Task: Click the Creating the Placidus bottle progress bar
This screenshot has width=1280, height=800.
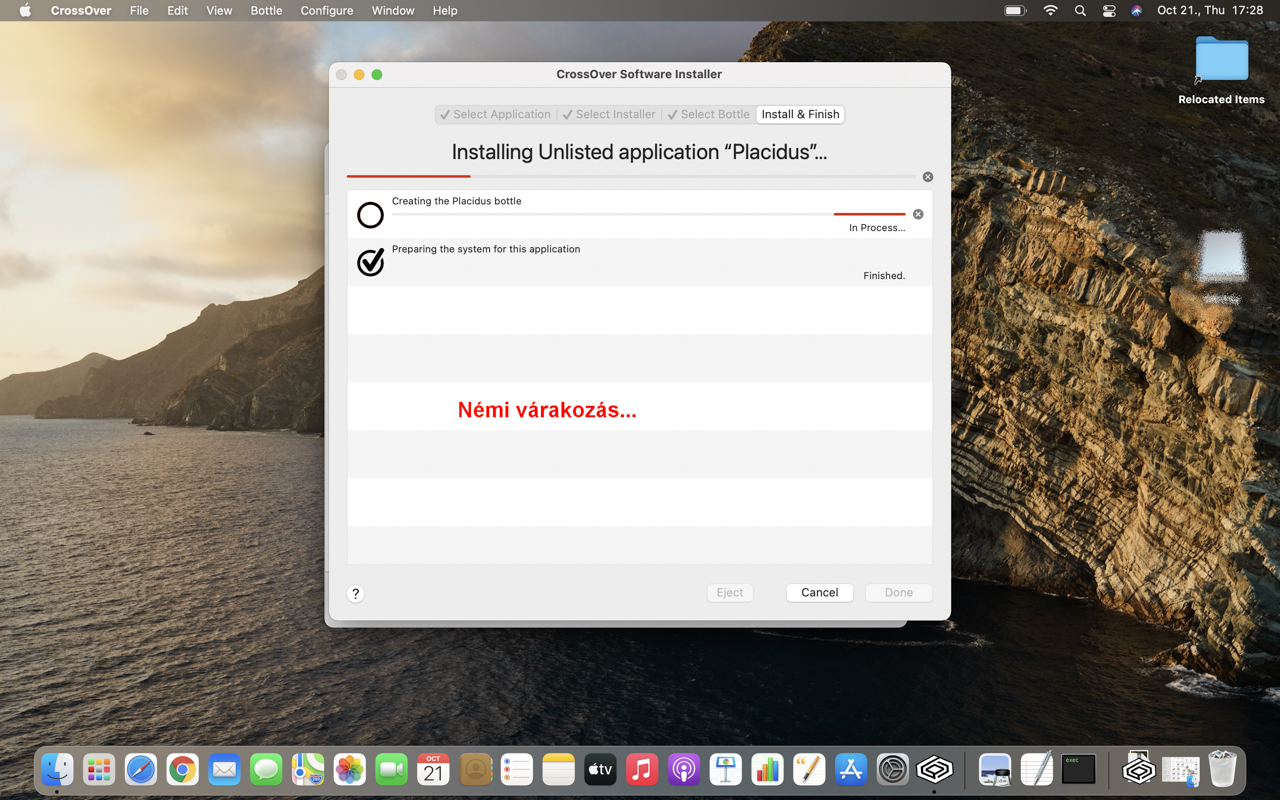Action: click(649, 214)
